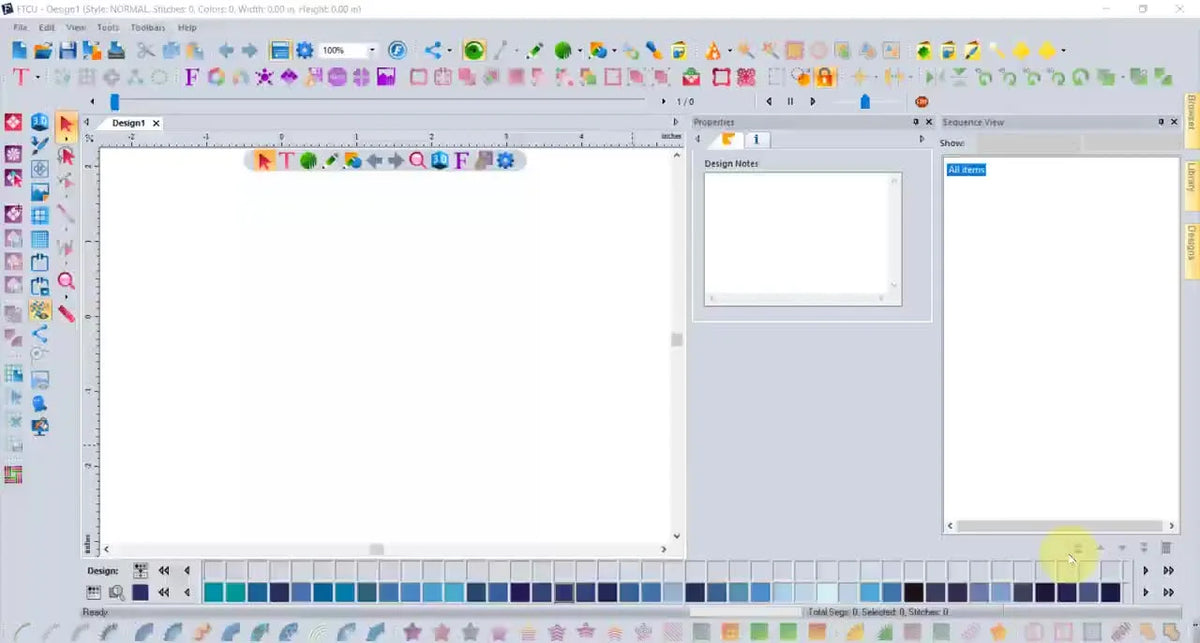Toggle the highlighted window panel icon beside gear

click(x=280, y=50)
